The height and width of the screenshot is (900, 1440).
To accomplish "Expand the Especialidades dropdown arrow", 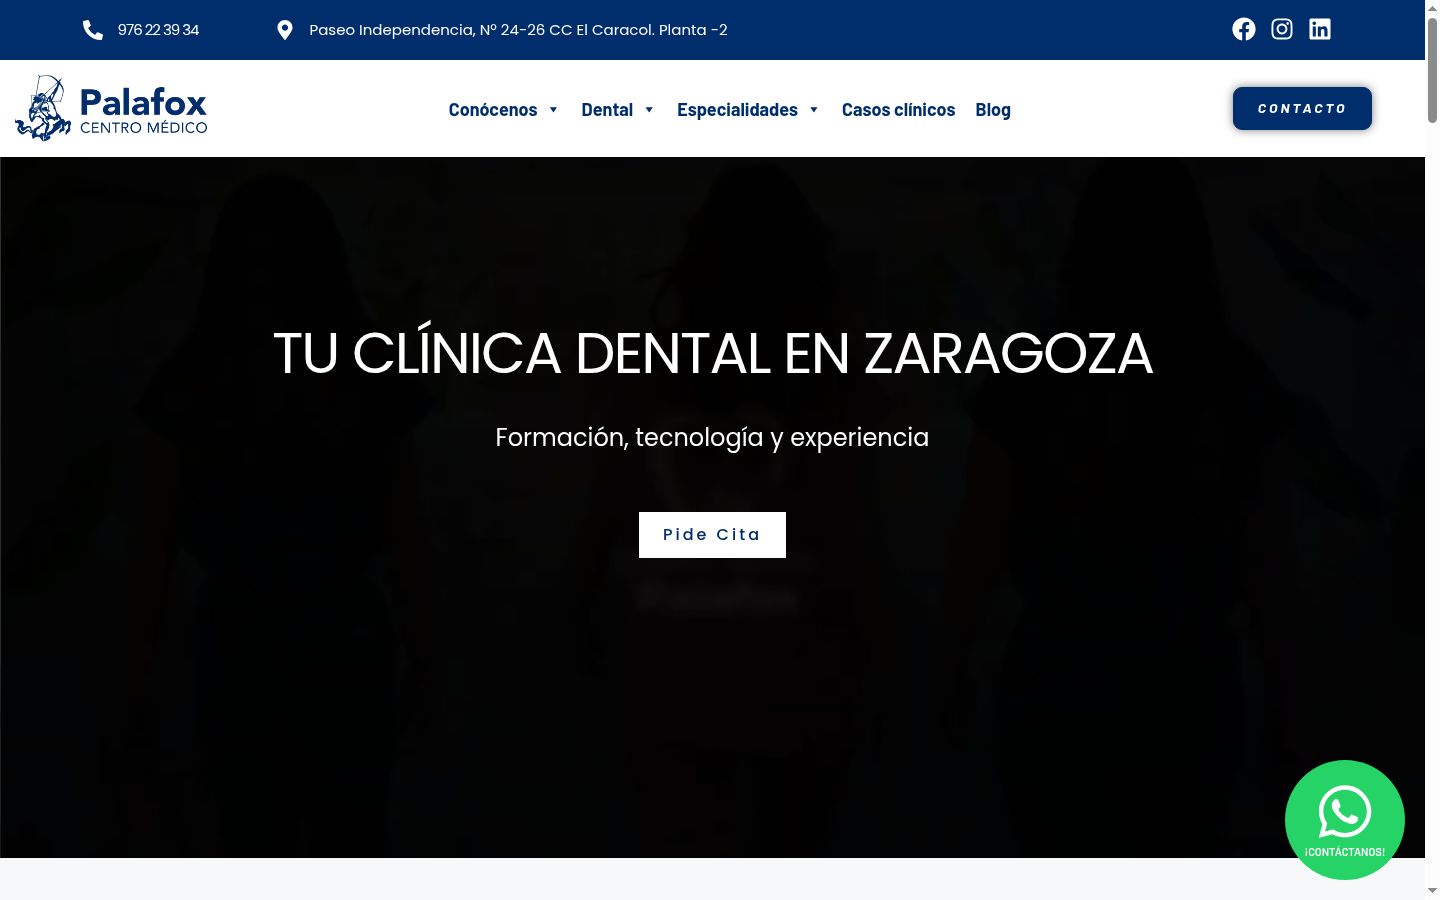I will click(814, 110).
